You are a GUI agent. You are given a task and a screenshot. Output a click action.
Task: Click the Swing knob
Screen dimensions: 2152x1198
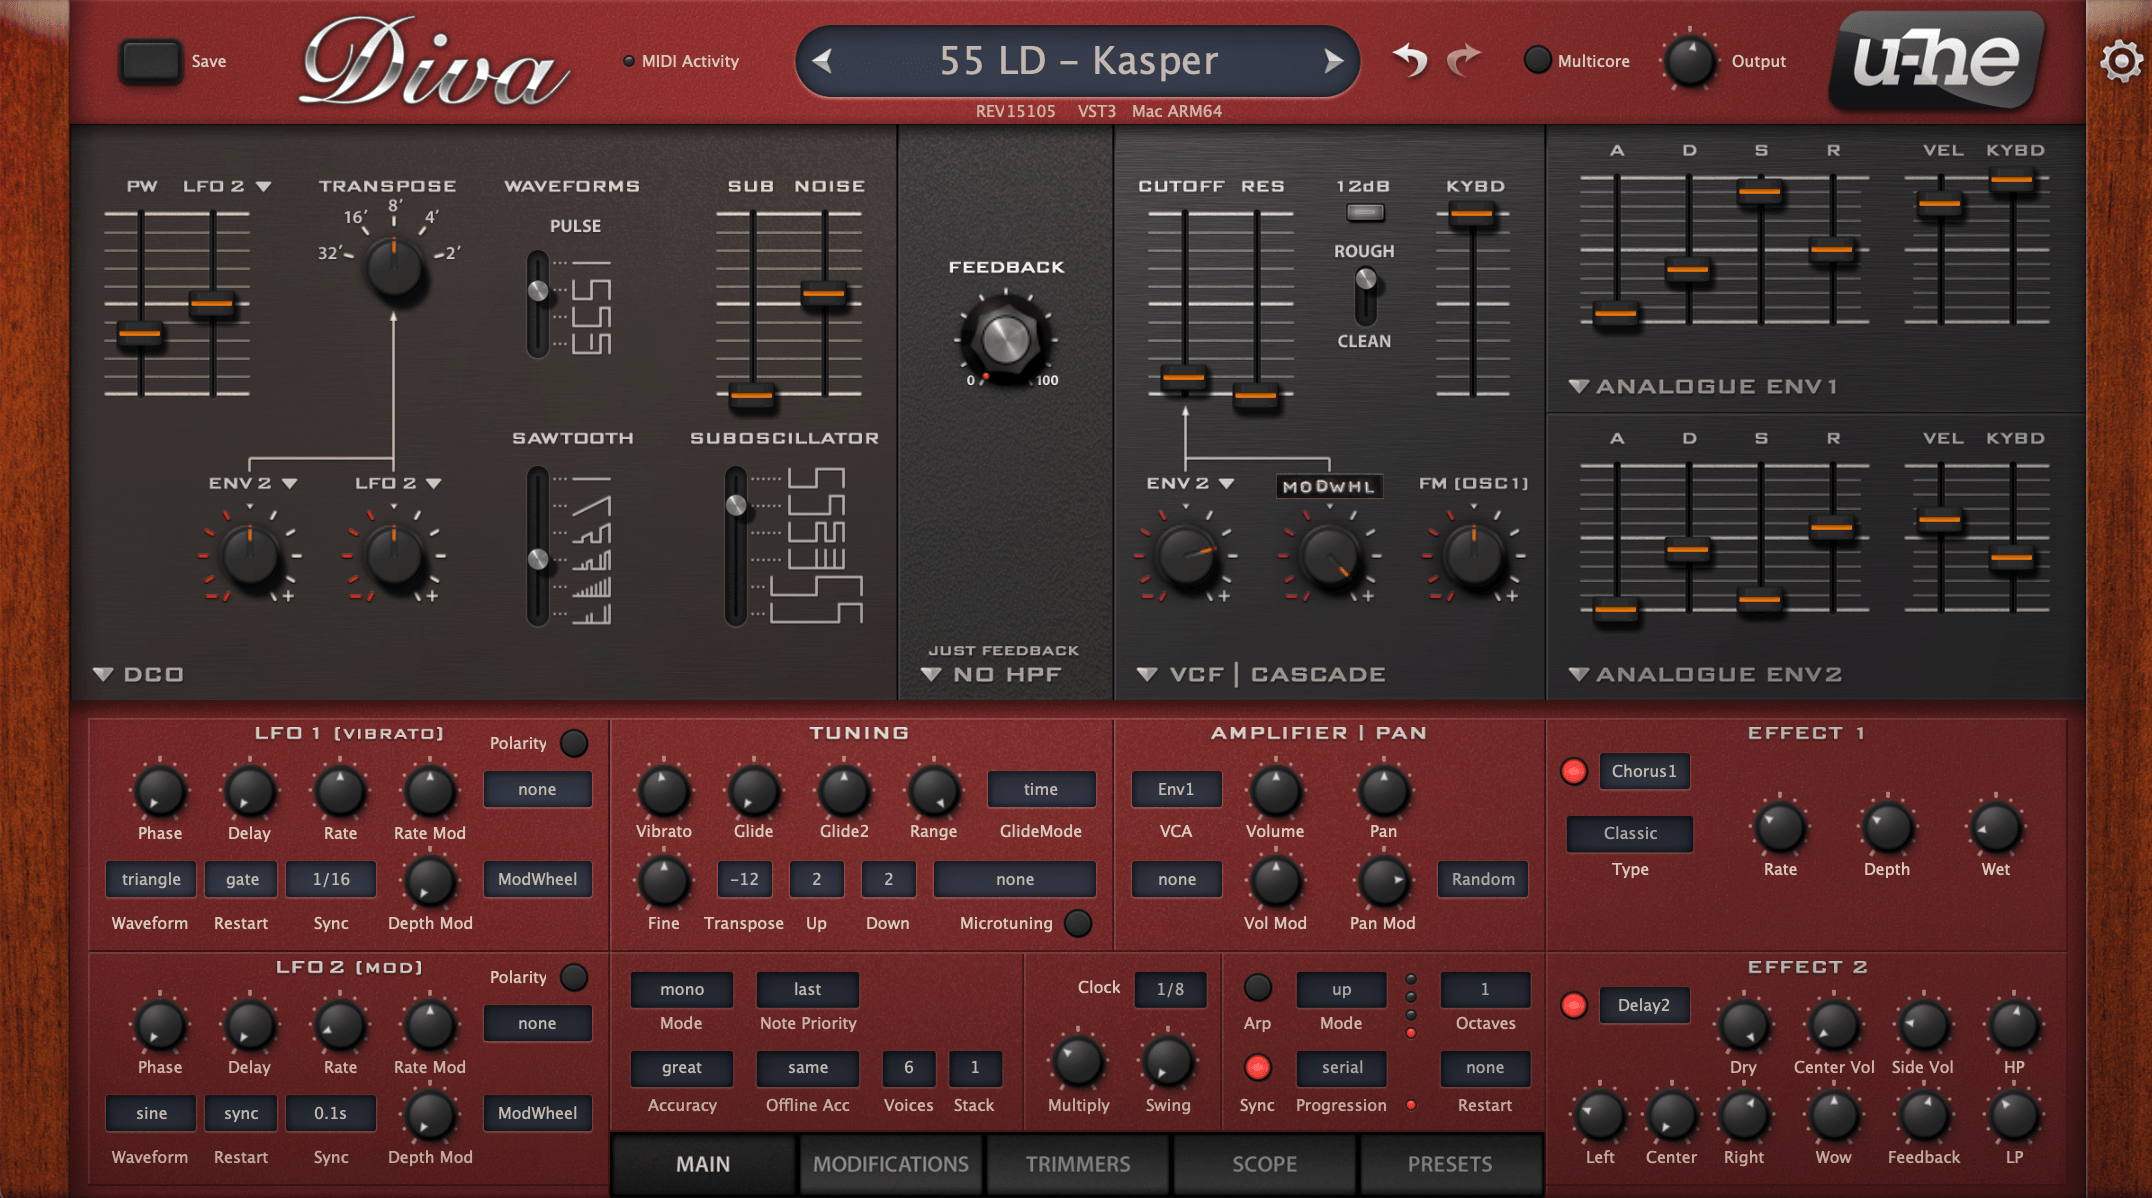tap(1168, 1062)
